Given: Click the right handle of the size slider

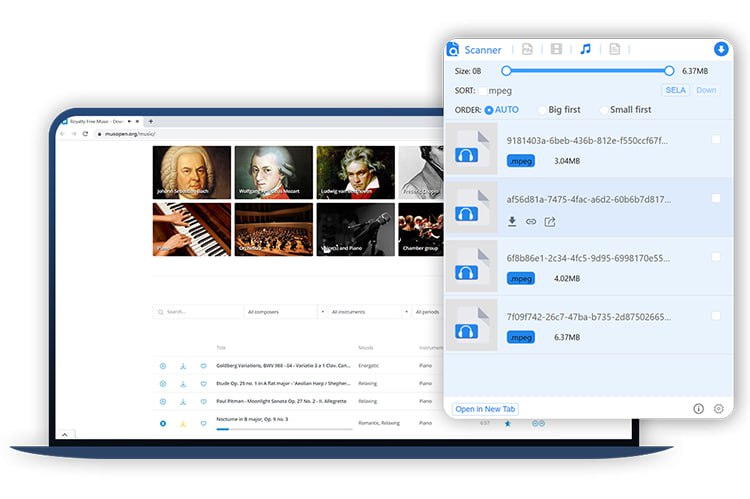Looking at the screenshot, I should (x=669, y=70).
